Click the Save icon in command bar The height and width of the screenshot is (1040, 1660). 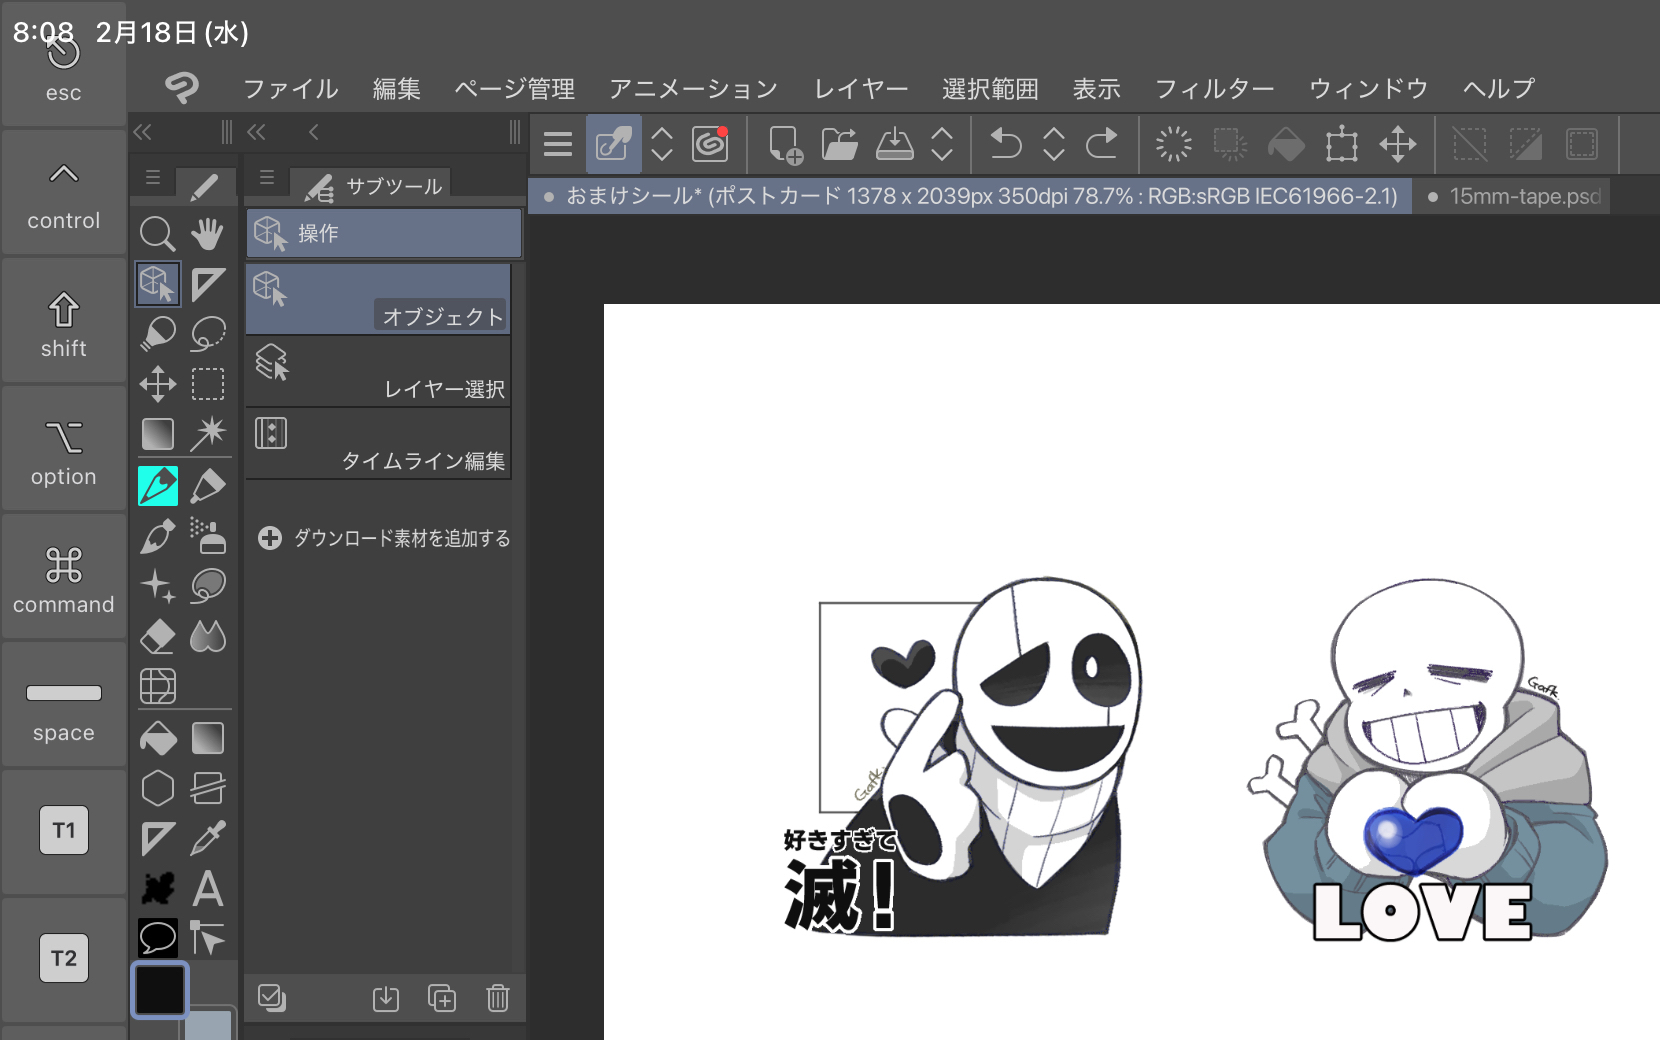coord(894,145)
